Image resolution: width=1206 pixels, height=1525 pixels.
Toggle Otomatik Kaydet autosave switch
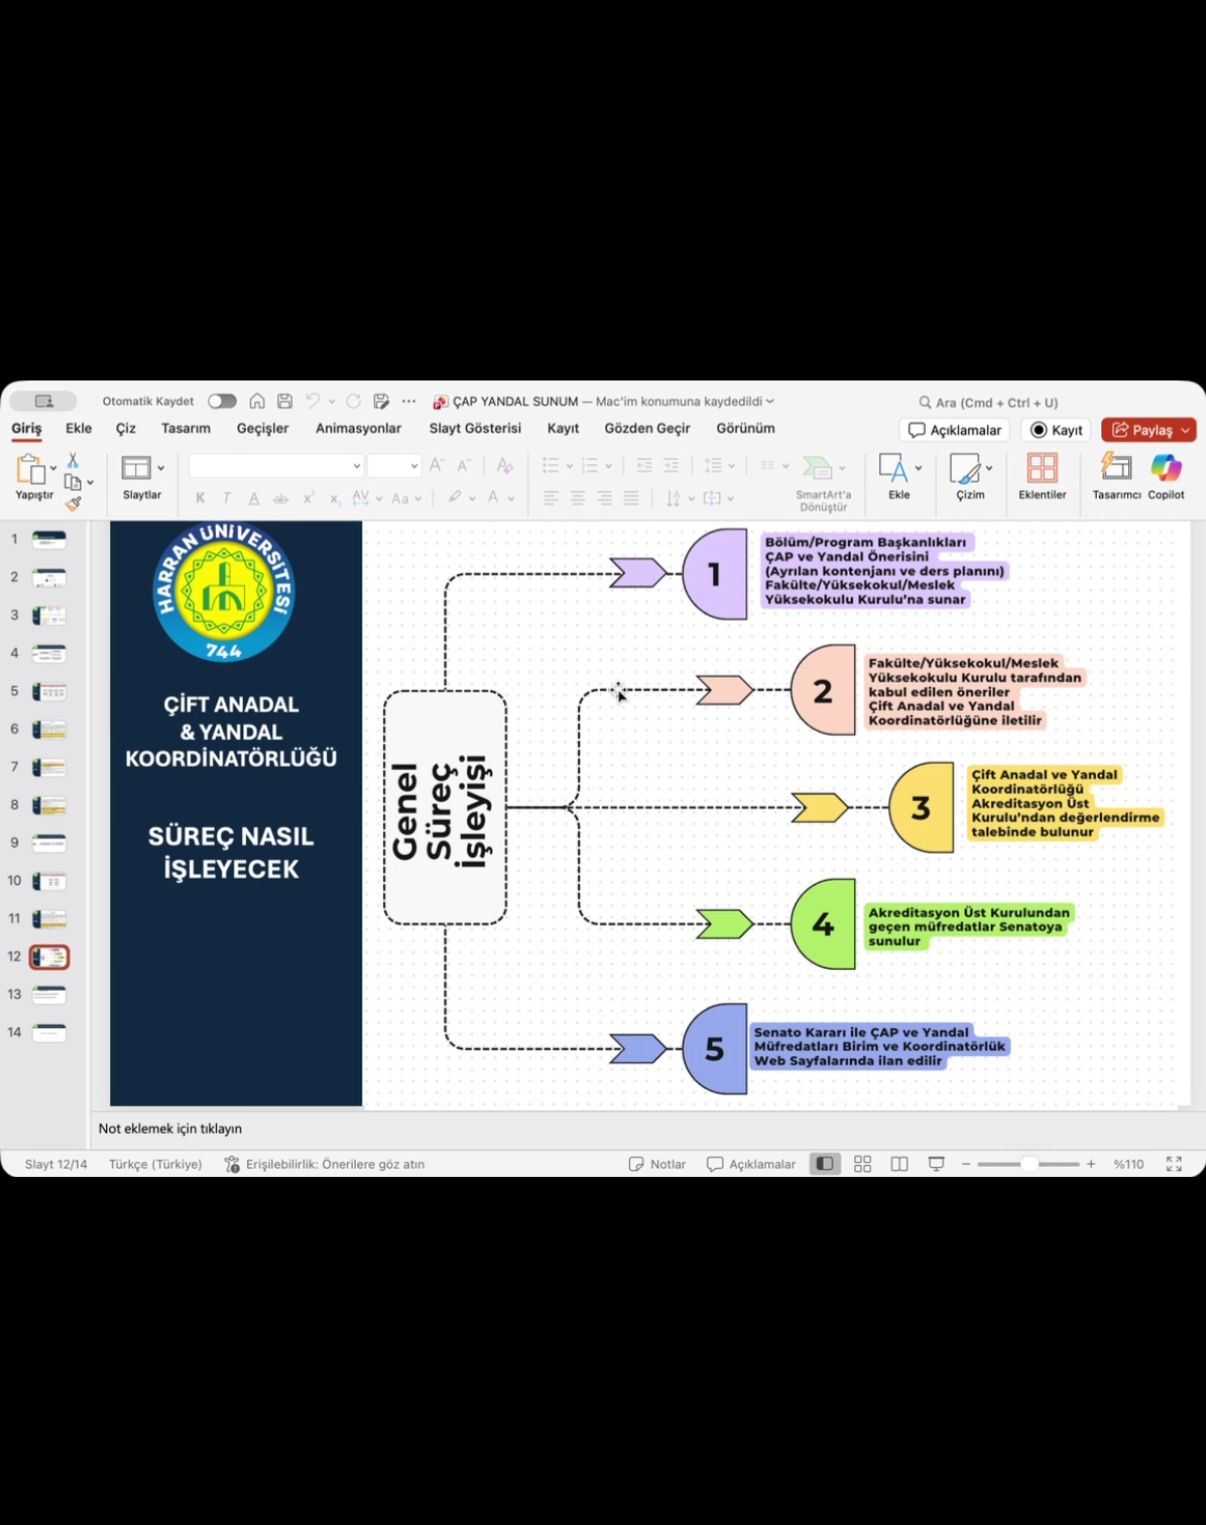point(222,401)
